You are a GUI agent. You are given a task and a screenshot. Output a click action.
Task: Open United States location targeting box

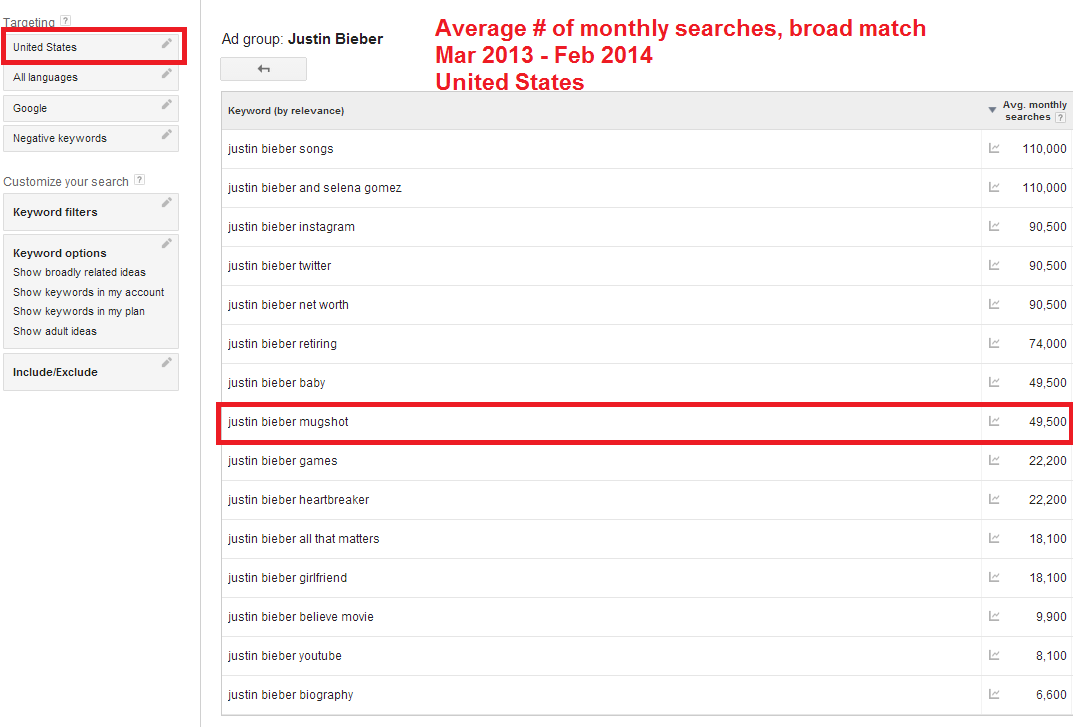coord(91,47)
